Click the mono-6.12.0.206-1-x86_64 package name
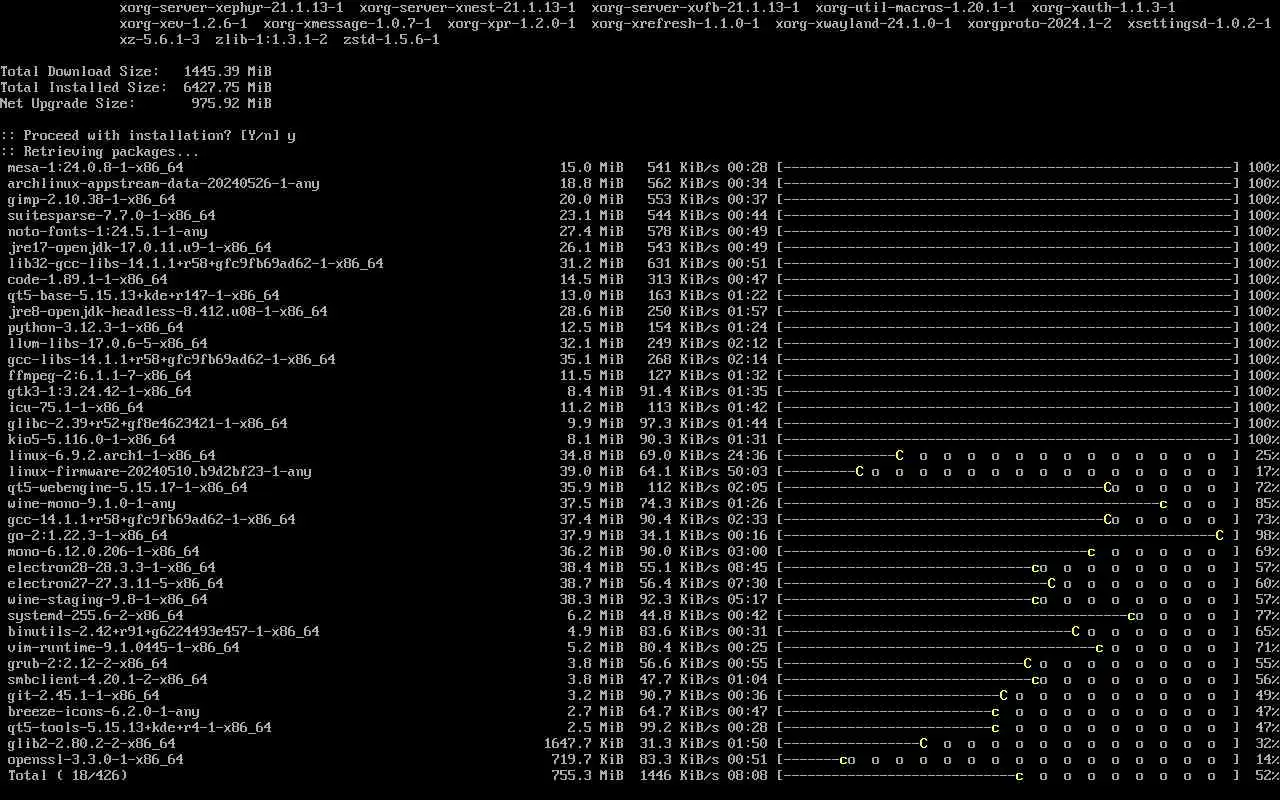 (103, 552)
